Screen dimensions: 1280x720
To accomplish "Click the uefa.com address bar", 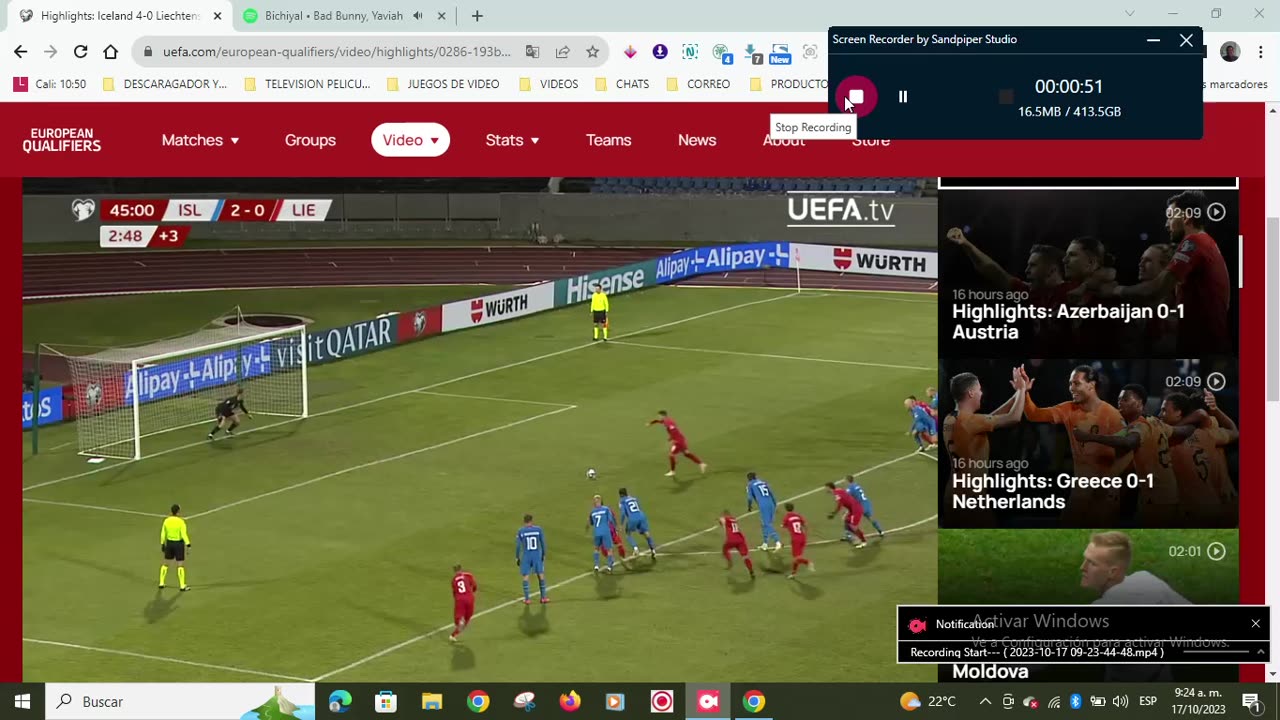I will [336, 52].
